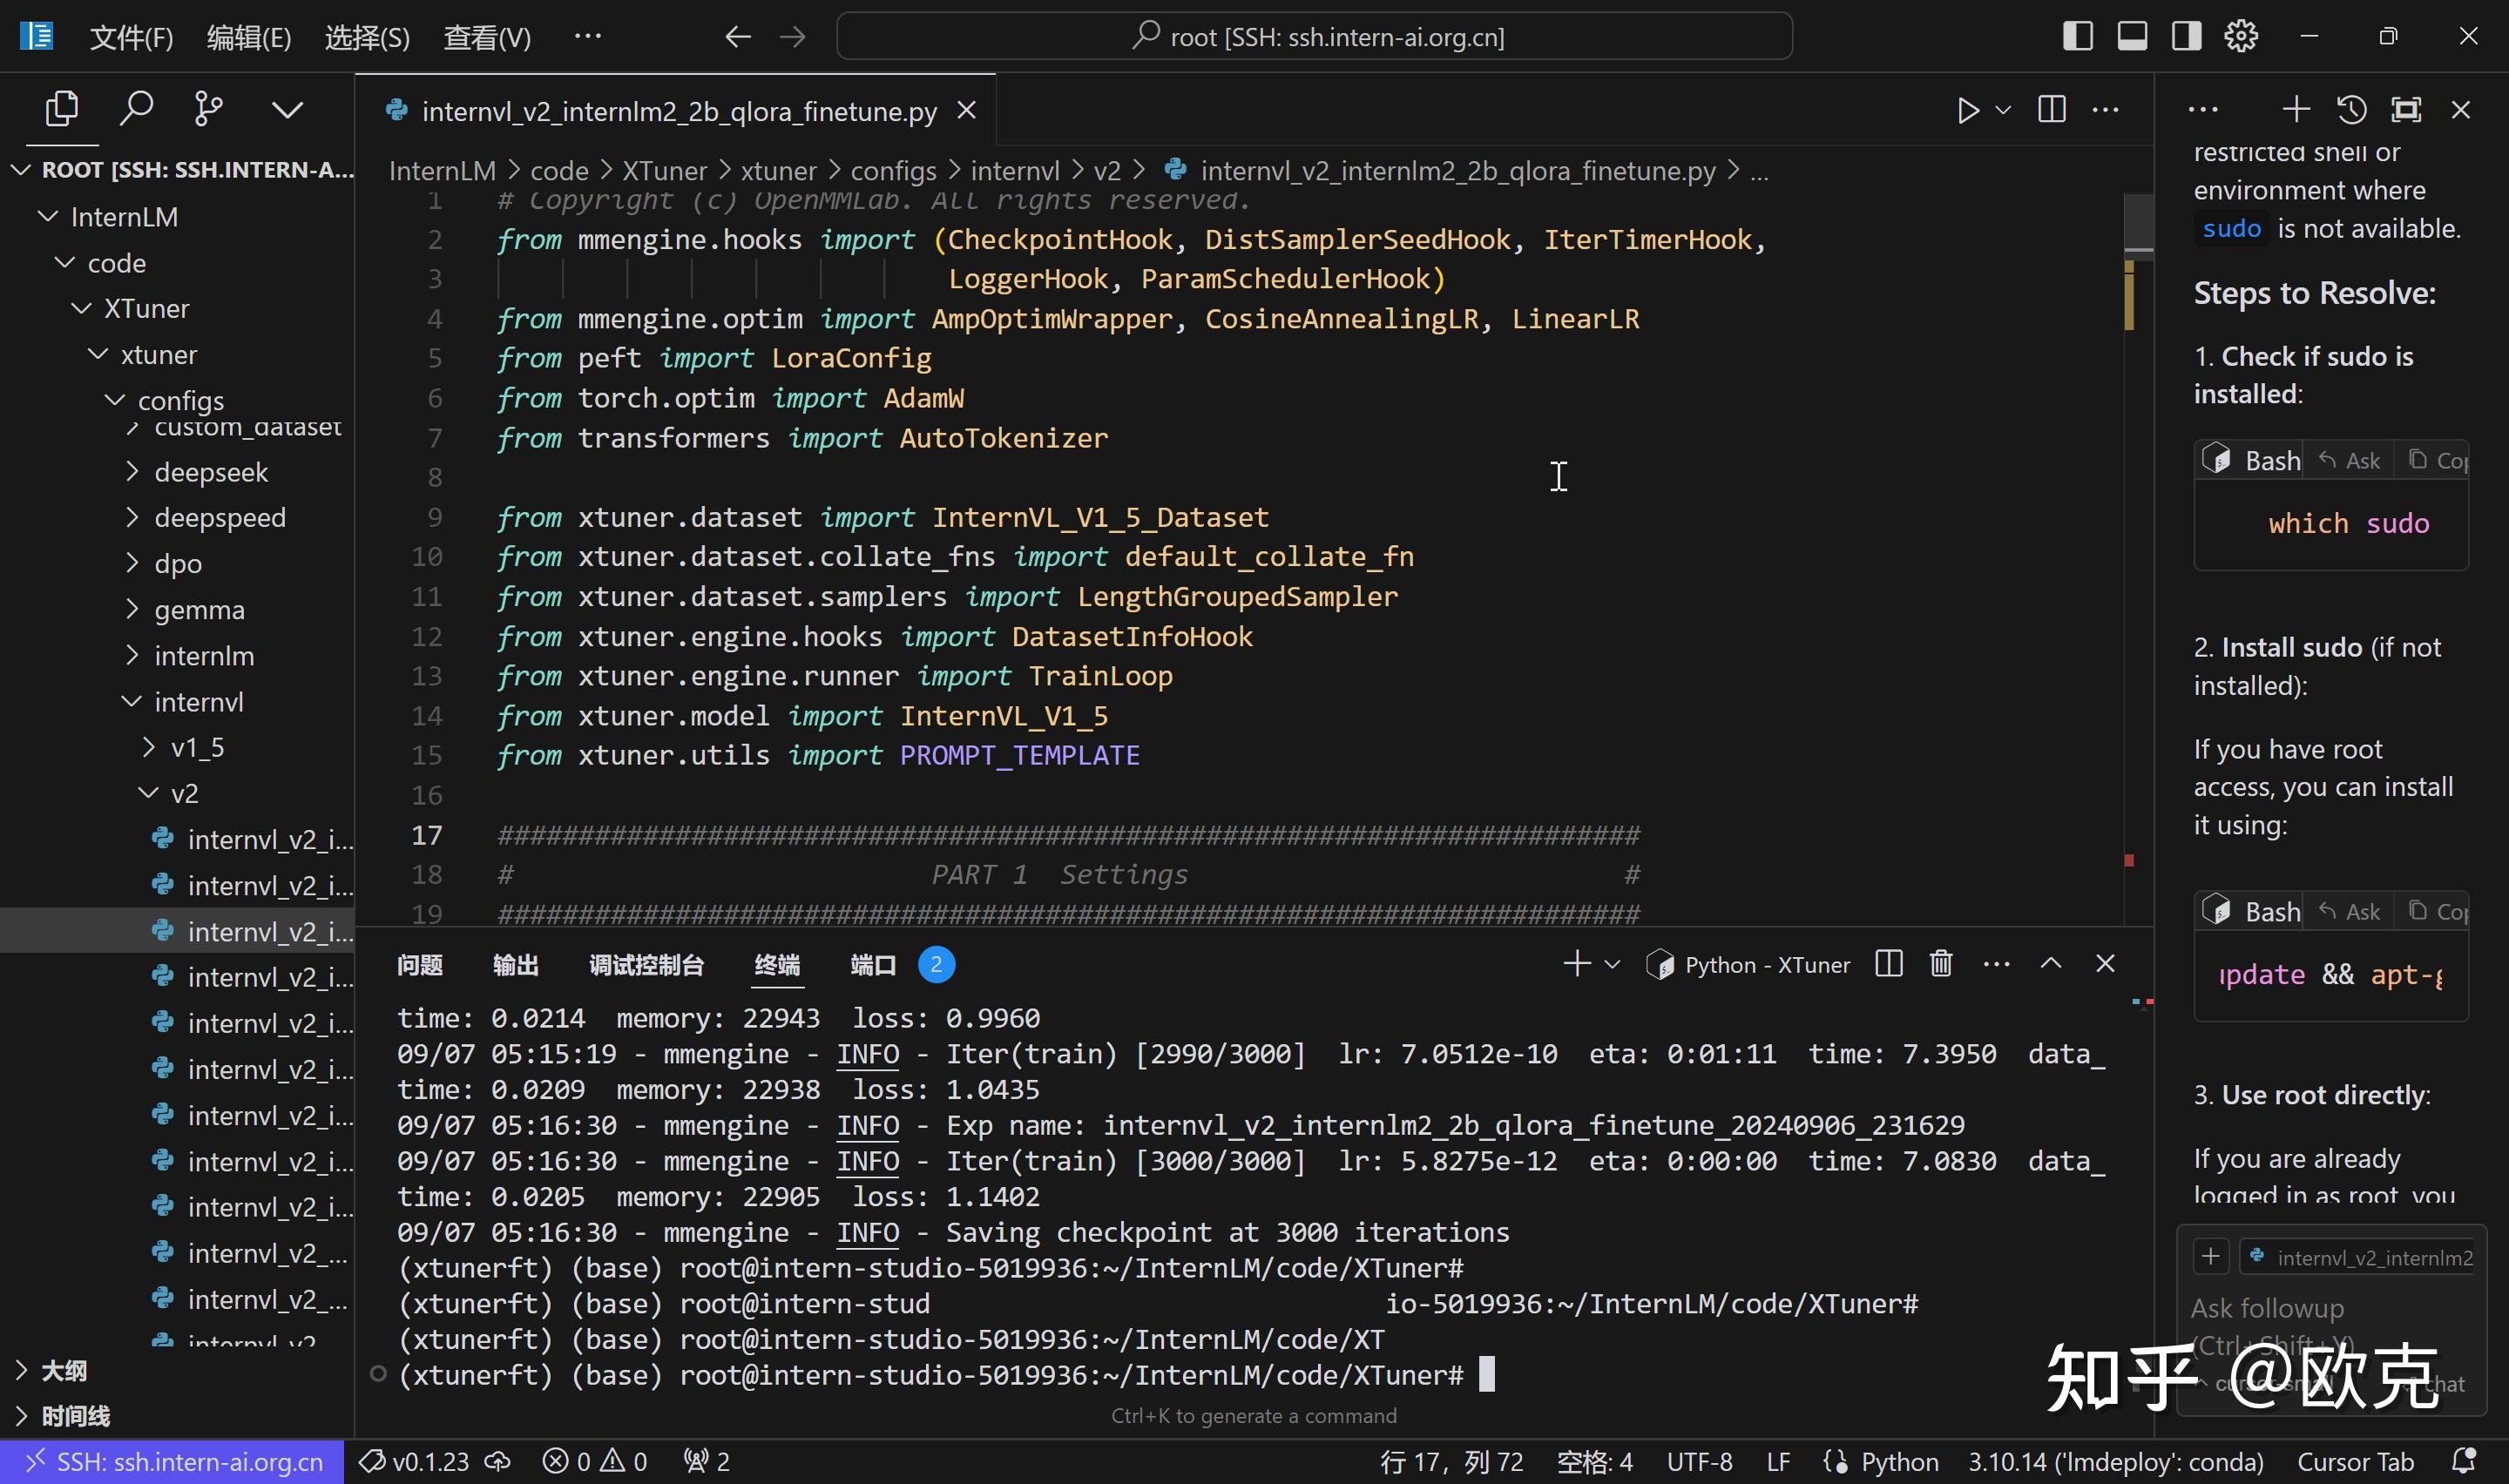Click the Run Python File play icon
Image resolution: width=2509 pixels, height=1484 pixels.
click(x=1968, y=110)
